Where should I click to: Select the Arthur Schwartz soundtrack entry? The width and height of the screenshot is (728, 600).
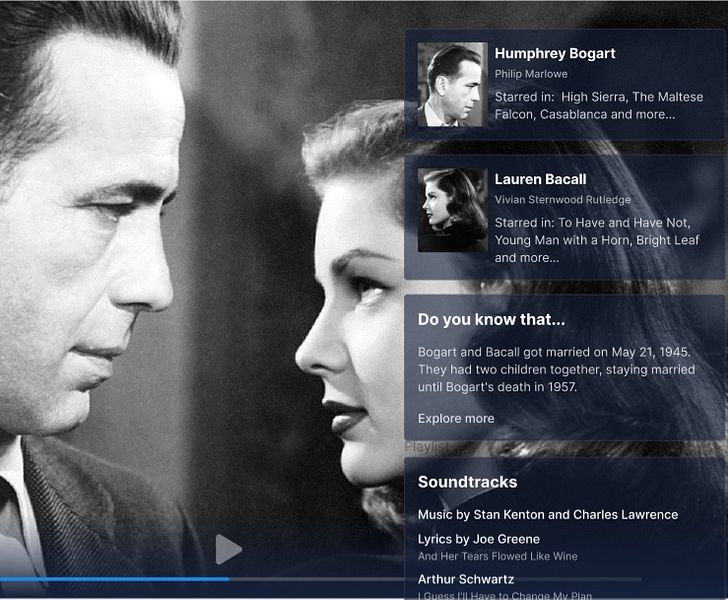pyautogui.click(x=466, y=579)
